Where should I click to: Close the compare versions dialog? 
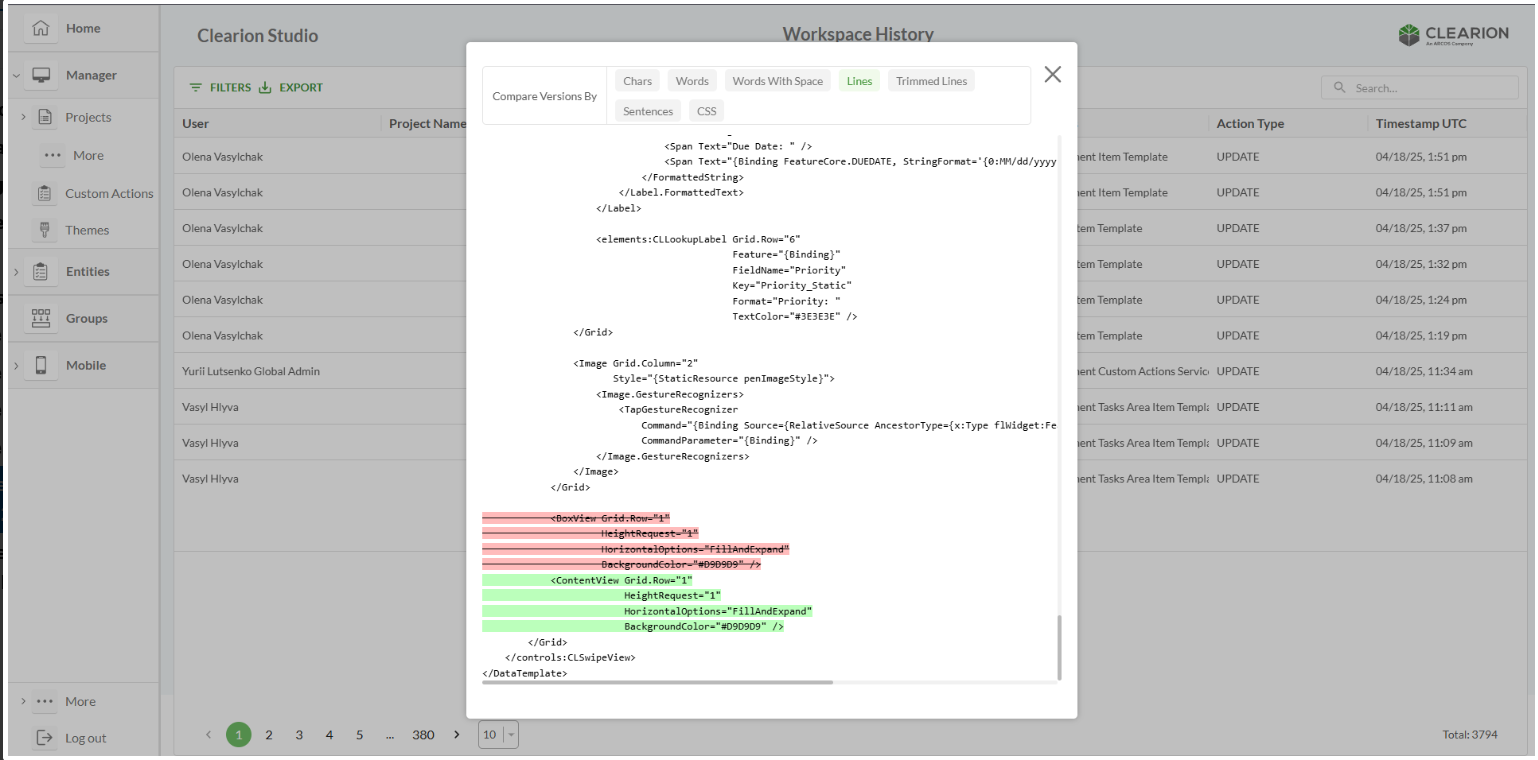pos(1052,74)
